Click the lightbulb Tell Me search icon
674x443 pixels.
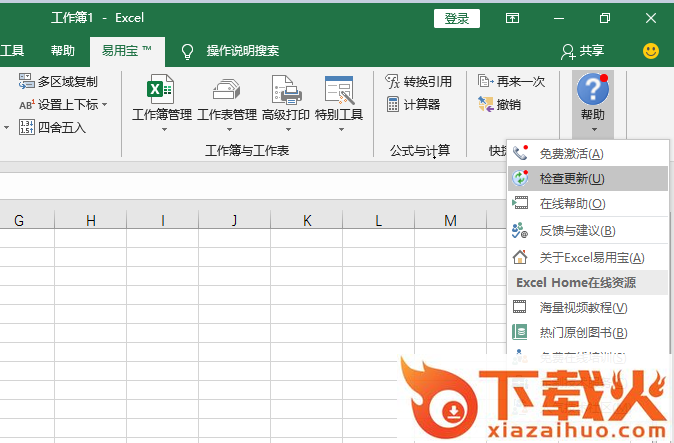[187, 52]
